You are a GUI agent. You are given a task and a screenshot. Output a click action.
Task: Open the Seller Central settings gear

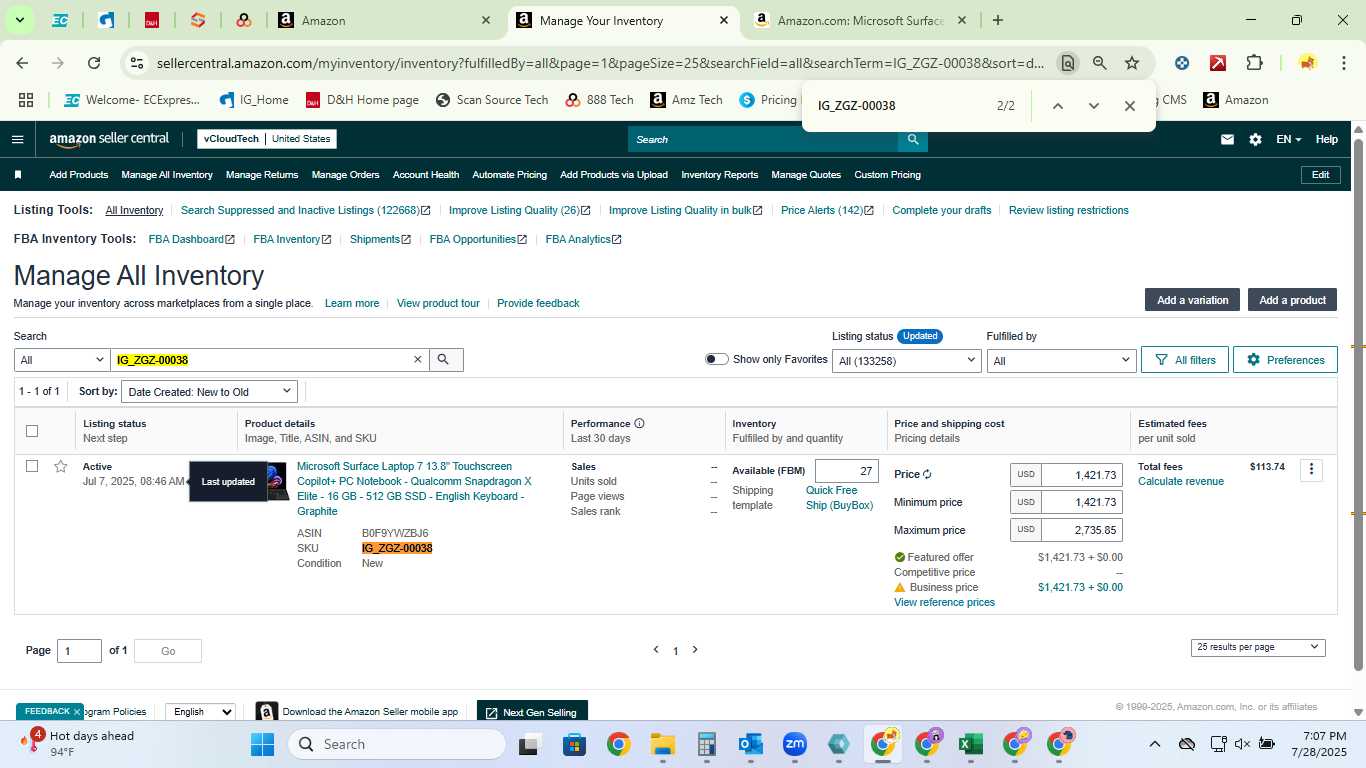click(1255, 139)
